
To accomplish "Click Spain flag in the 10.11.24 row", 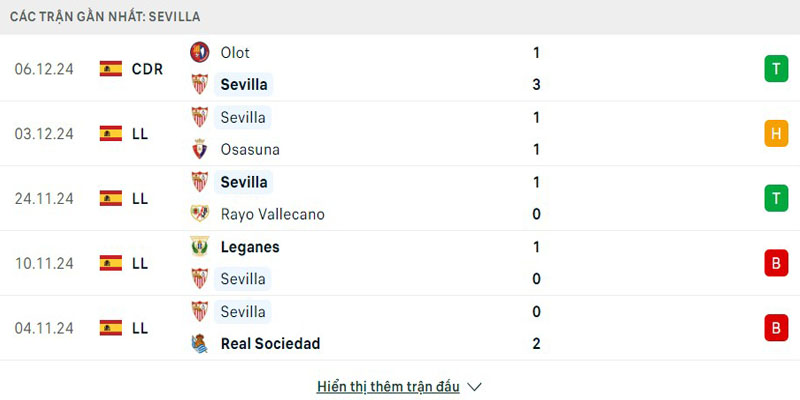I will click(x=111, y=263).
